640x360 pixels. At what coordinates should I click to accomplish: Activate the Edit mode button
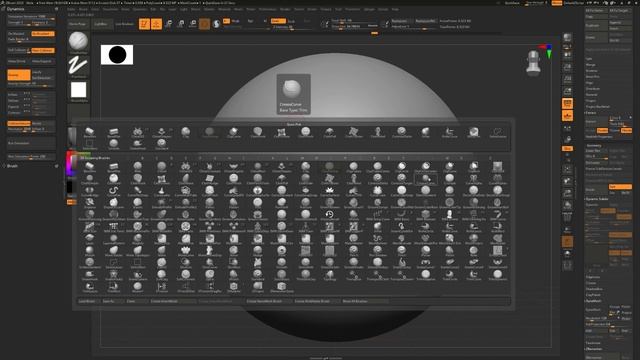point(144,24)
